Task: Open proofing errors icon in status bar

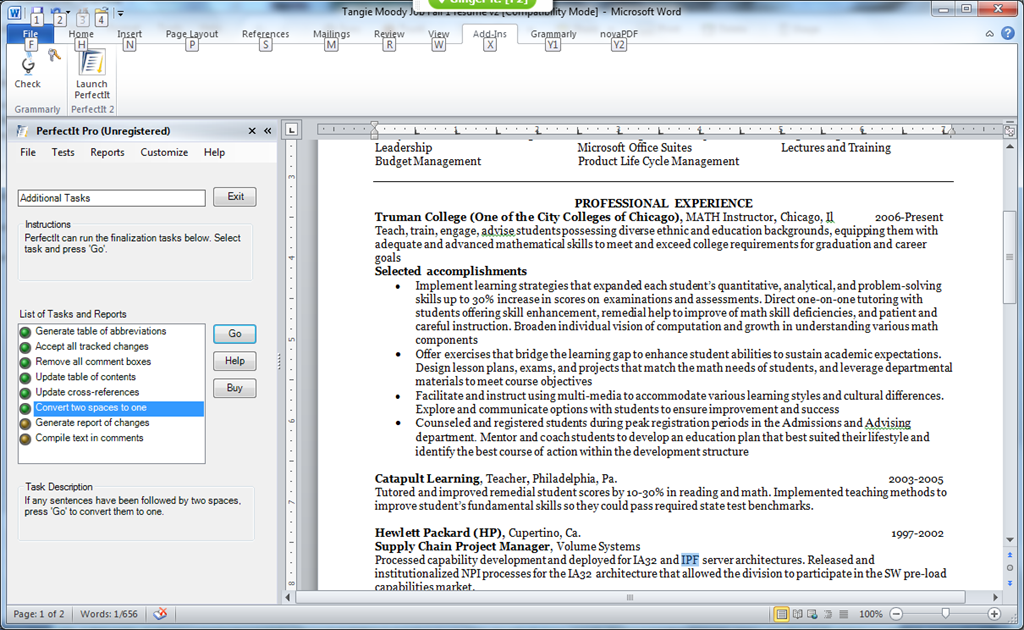Action: [x=160, y=614]
